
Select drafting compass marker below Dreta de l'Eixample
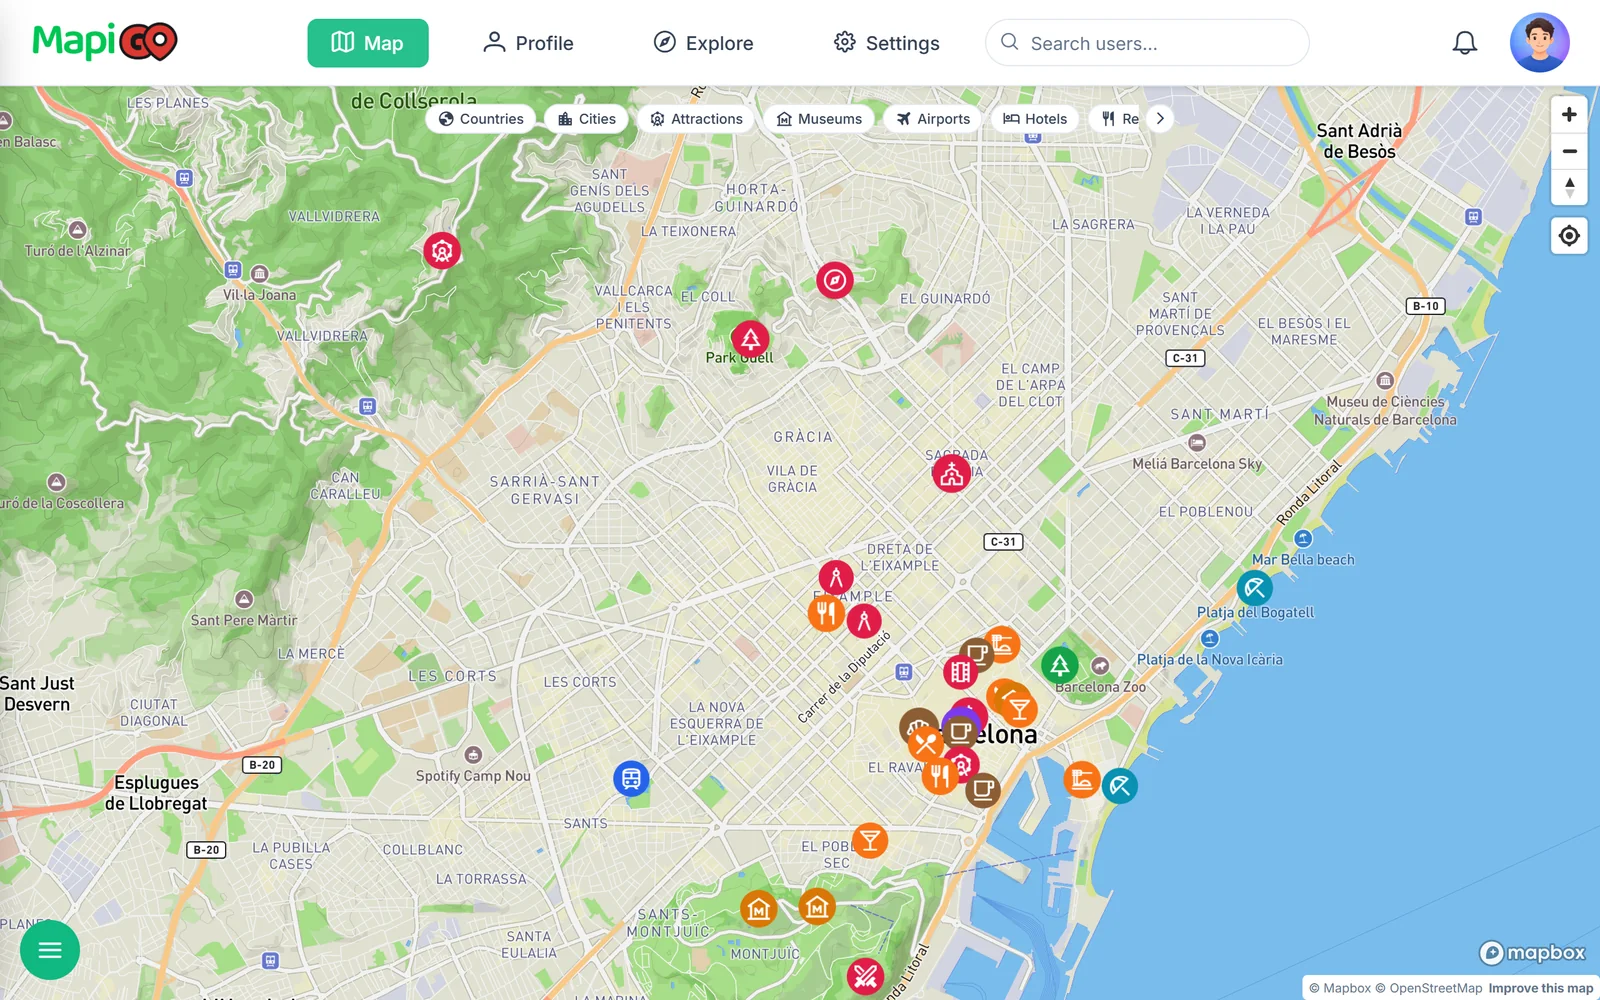tap(836, 577)
